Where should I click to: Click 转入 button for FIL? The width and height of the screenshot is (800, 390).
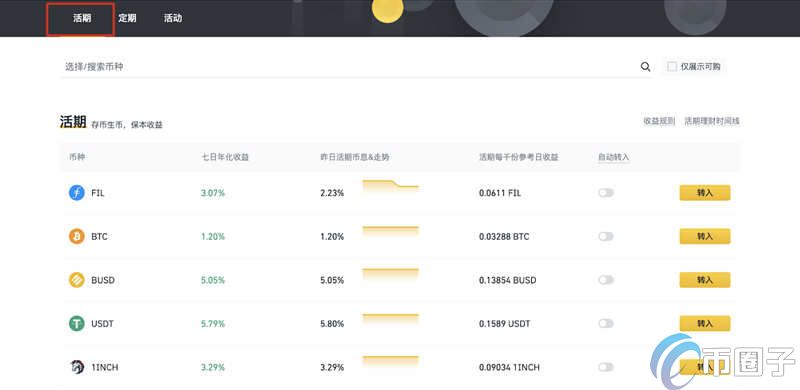(x=705, y=193)
